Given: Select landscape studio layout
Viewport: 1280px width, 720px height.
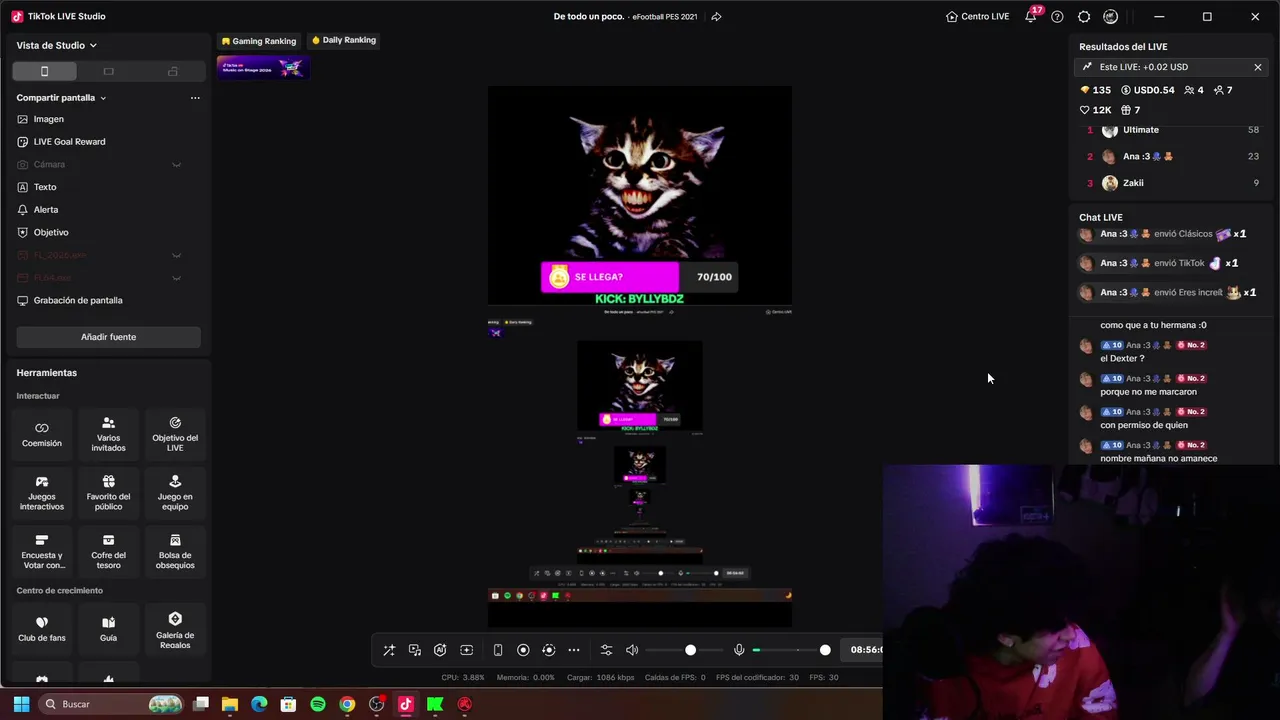Looking at the screenshot, I should (x=109, y=71).
